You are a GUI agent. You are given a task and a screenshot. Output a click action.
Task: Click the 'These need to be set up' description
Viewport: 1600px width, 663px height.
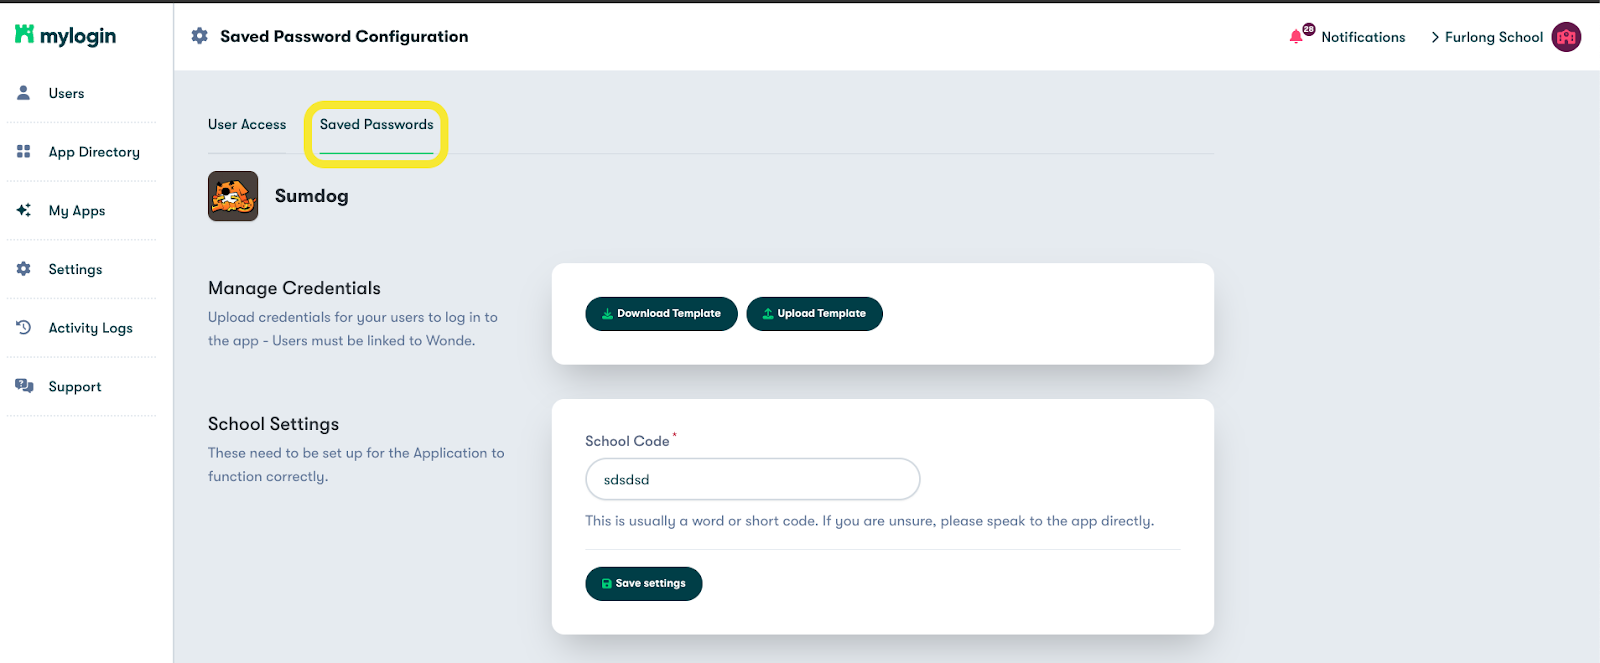coord(356,465)
